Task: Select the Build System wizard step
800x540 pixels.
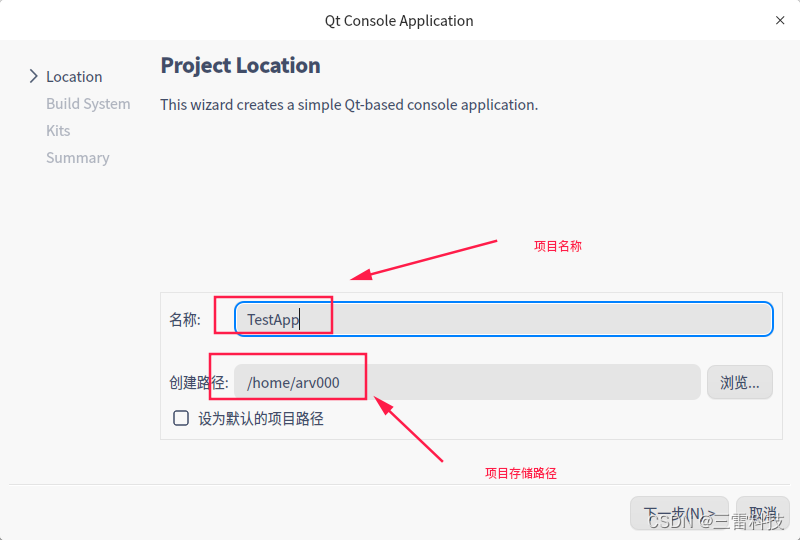Action: coord(88,104)
